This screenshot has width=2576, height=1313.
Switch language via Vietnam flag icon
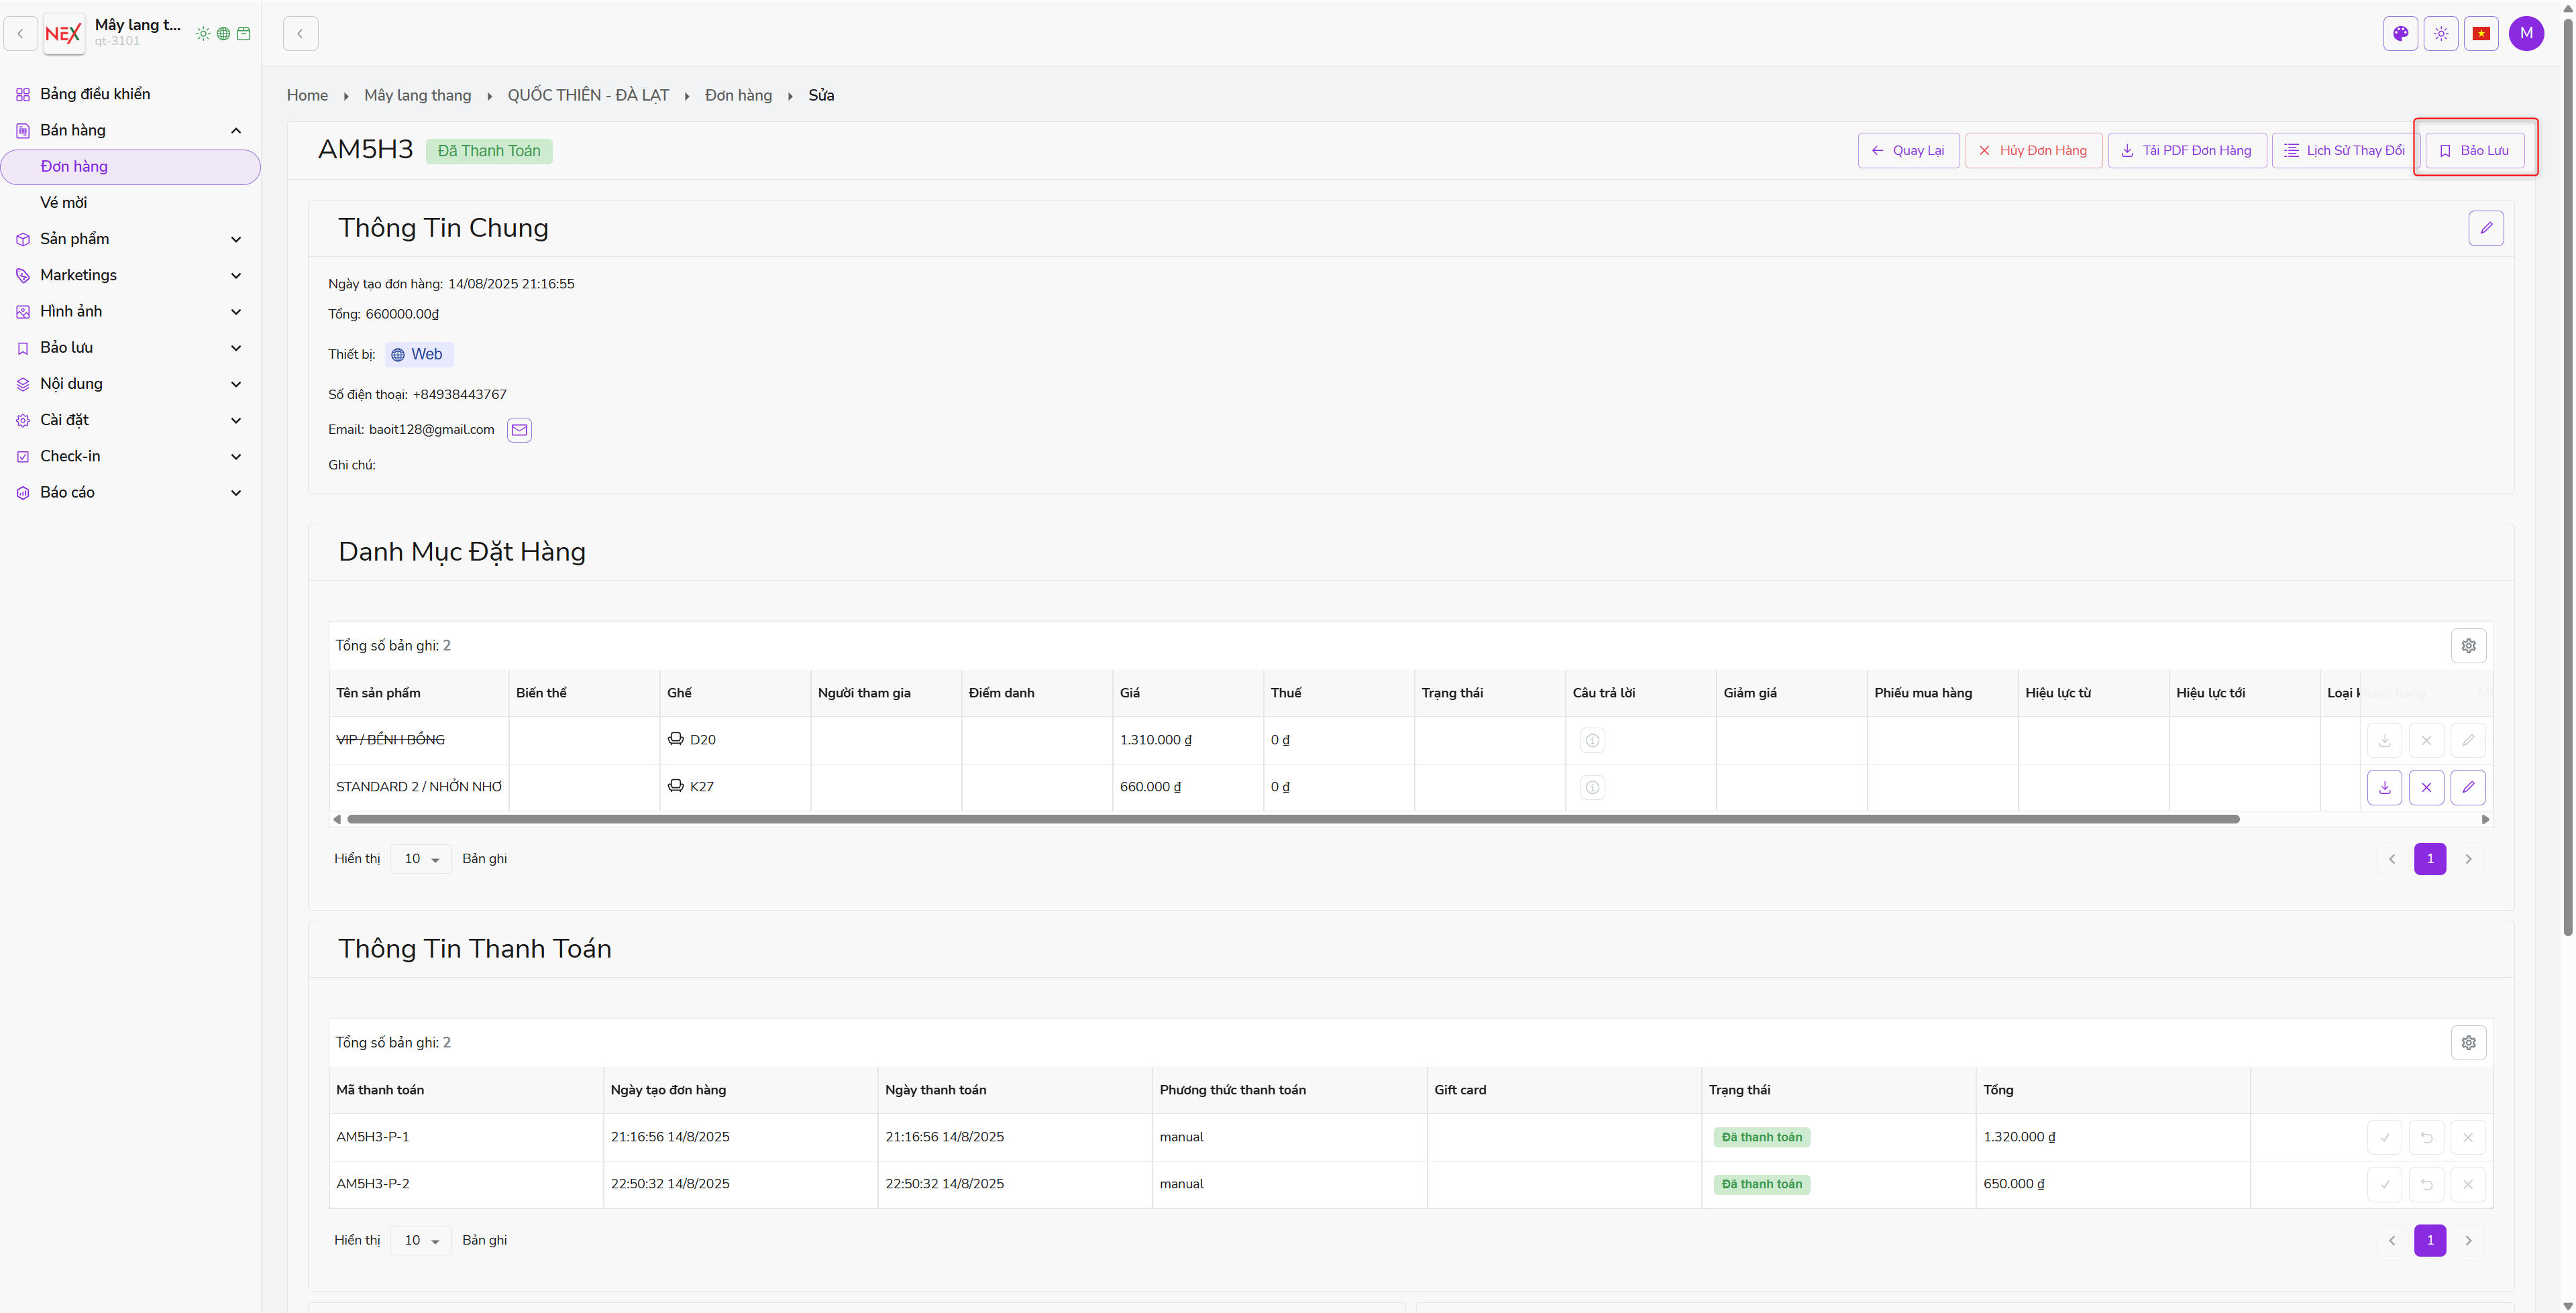[x=2481, y=33]
